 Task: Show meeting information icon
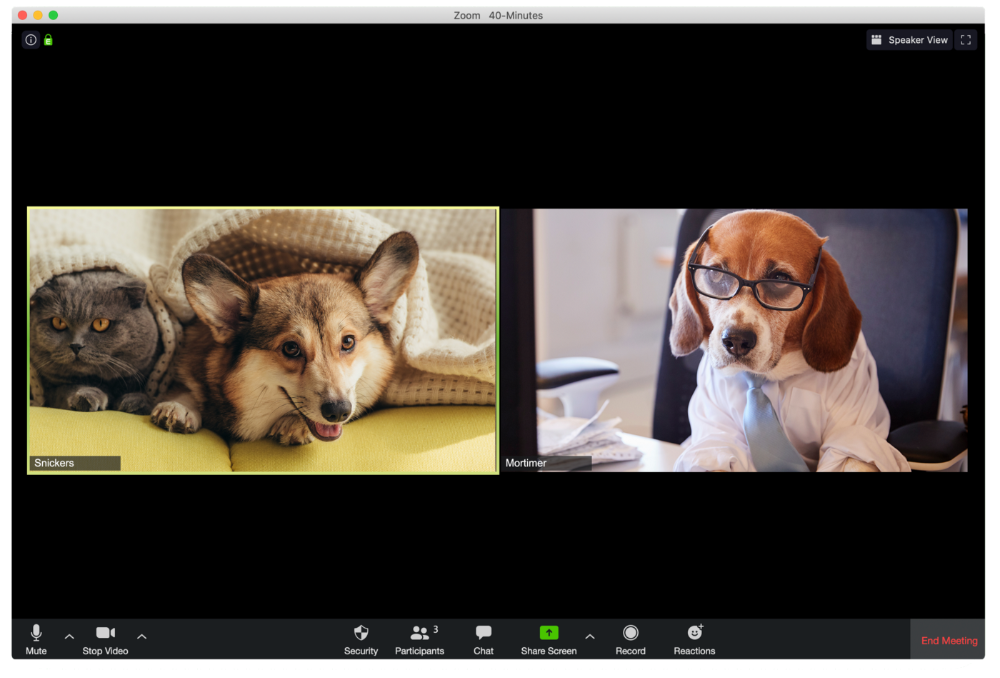pyautogui.click(x=31, y=40)
